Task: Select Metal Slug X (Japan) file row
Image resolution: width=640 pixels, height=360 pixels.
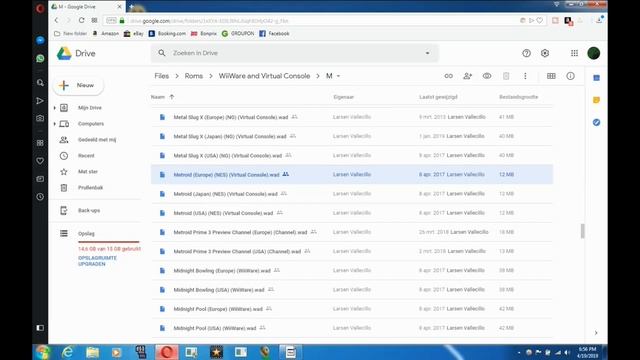Action: click(352, 136)
